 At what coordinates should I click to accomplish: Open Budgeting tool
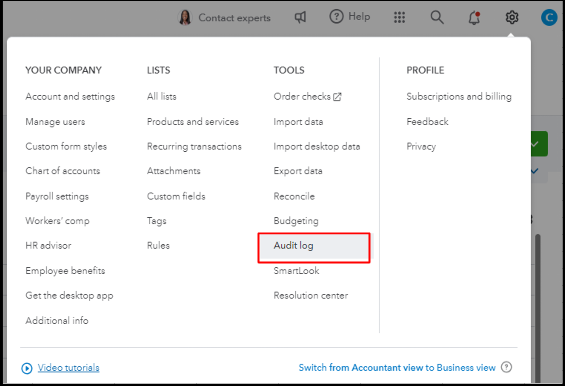(296, 221)
